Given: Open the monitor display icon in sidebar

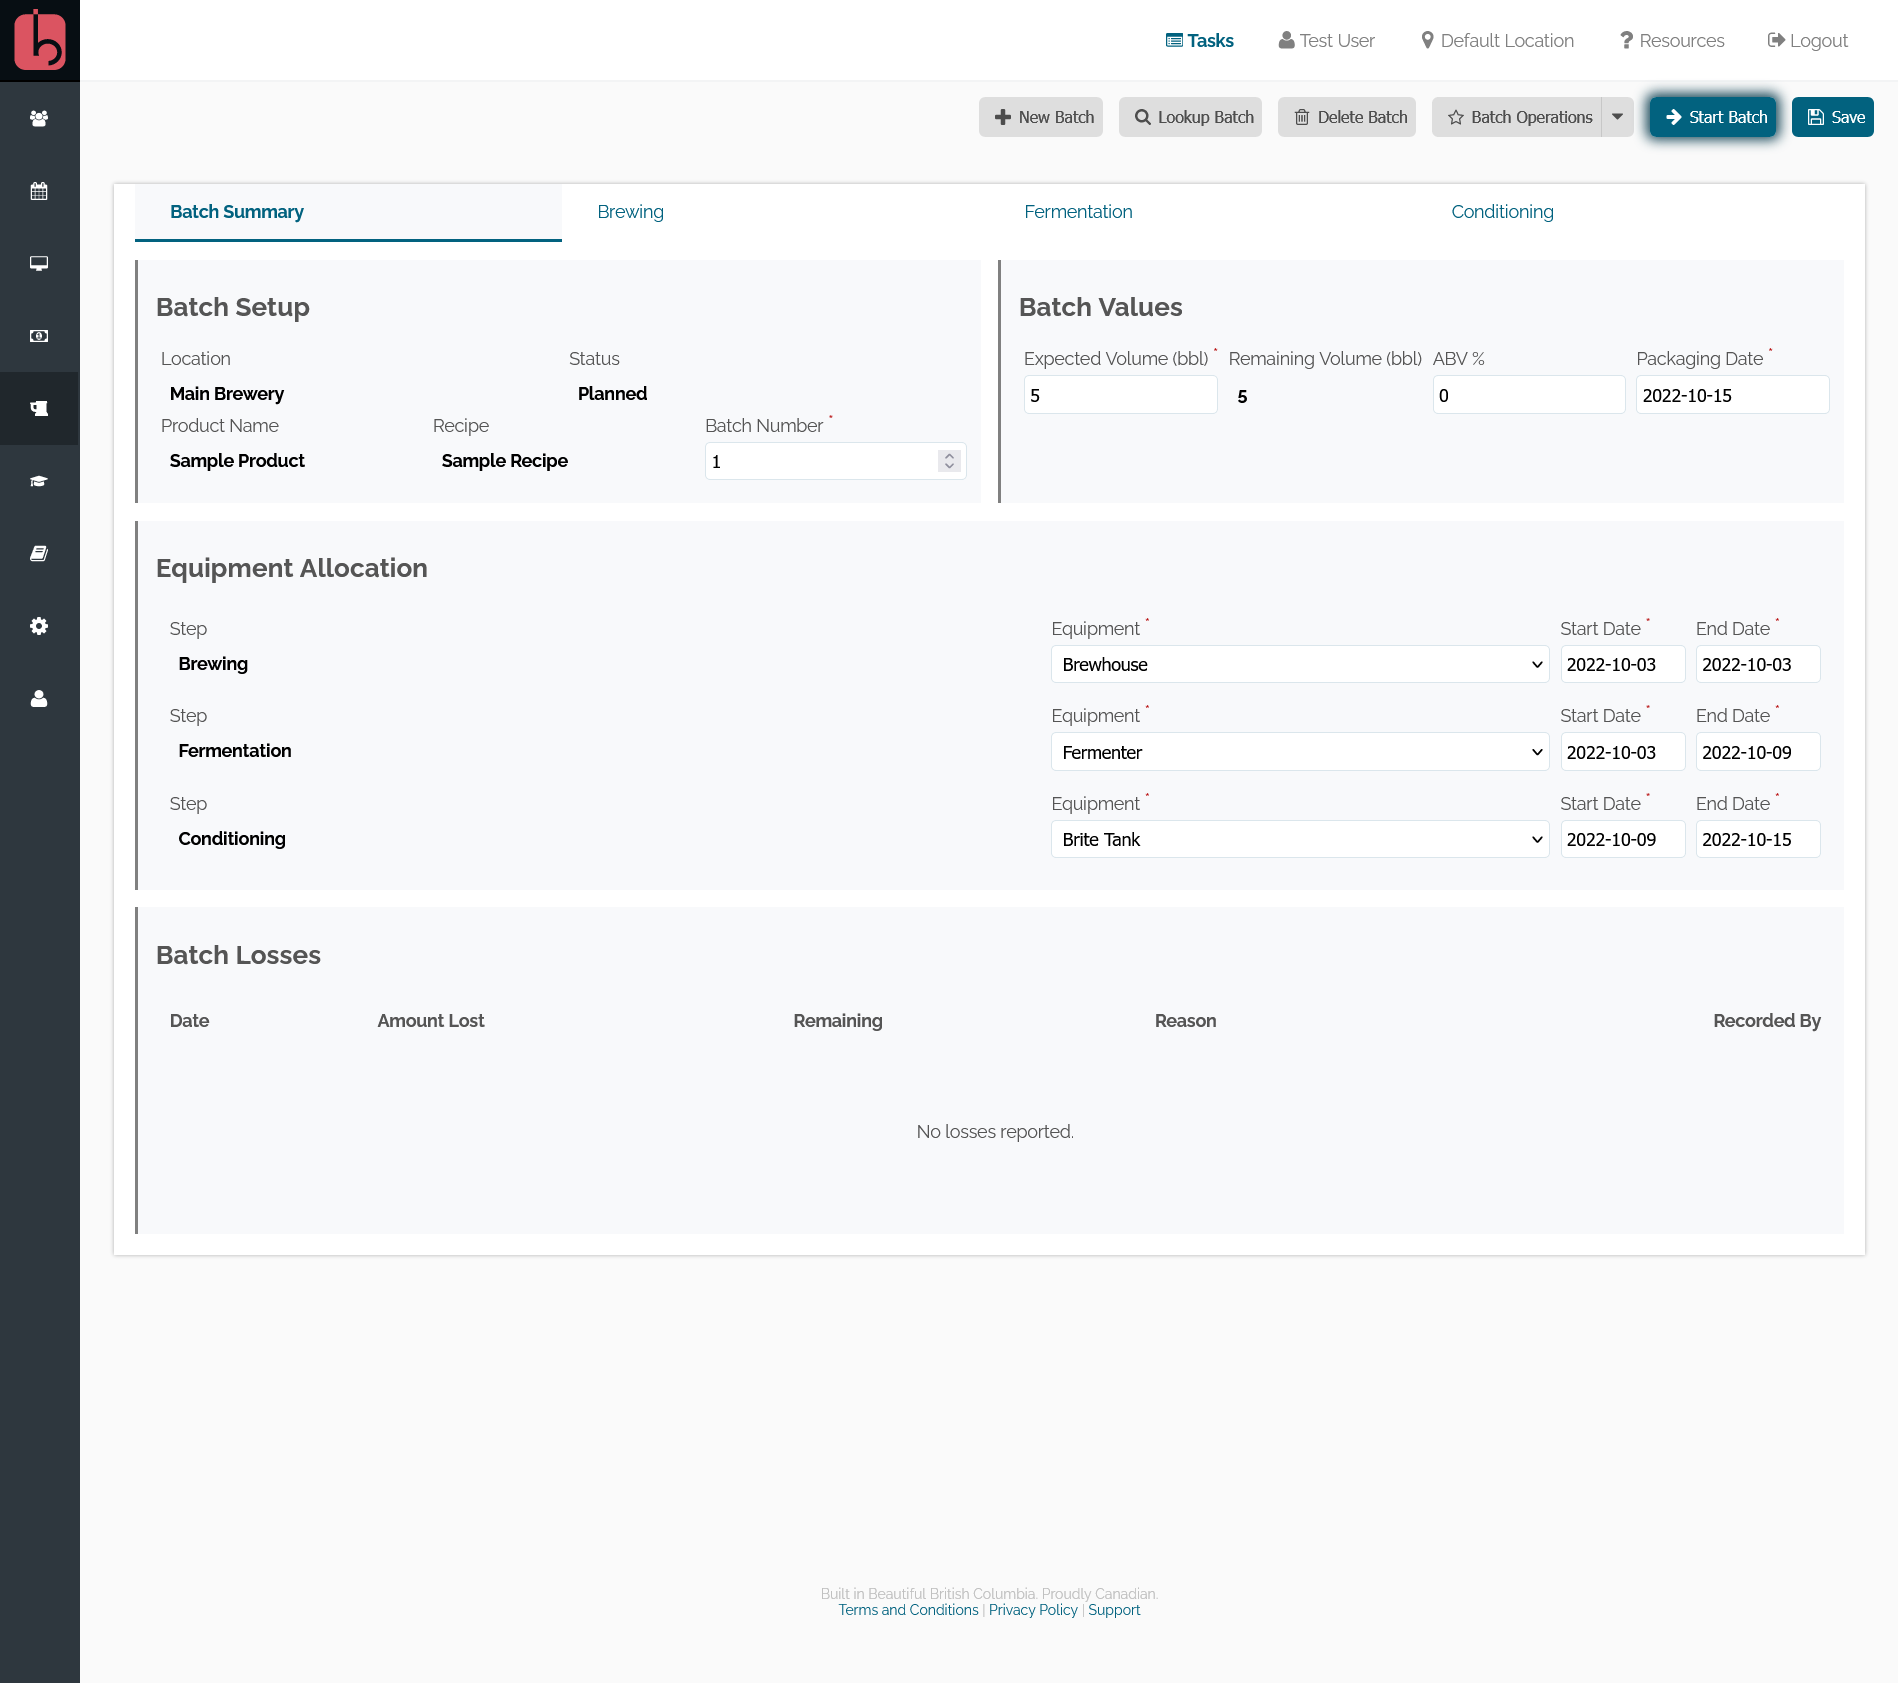Looking at the screenshot, I should (x=39, y=263).
